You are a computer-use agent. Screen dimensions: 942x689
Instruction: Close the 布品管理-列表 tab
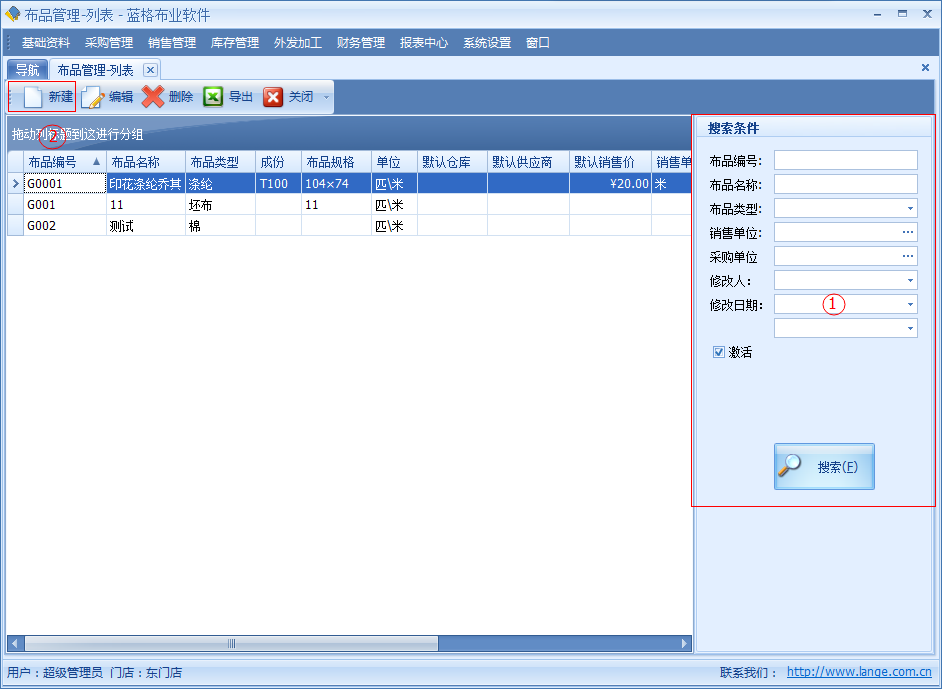pos(150,69)
